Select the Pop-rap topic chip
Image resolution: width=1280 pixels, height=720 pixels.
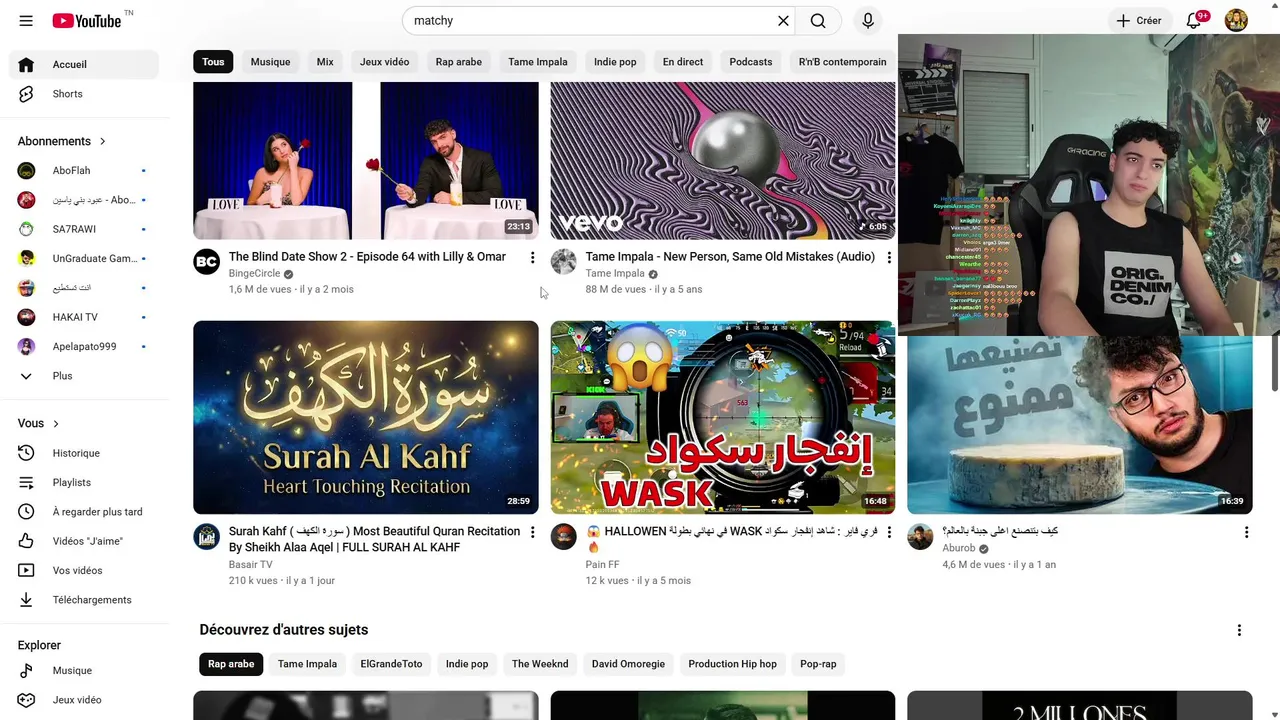[818, 664]
